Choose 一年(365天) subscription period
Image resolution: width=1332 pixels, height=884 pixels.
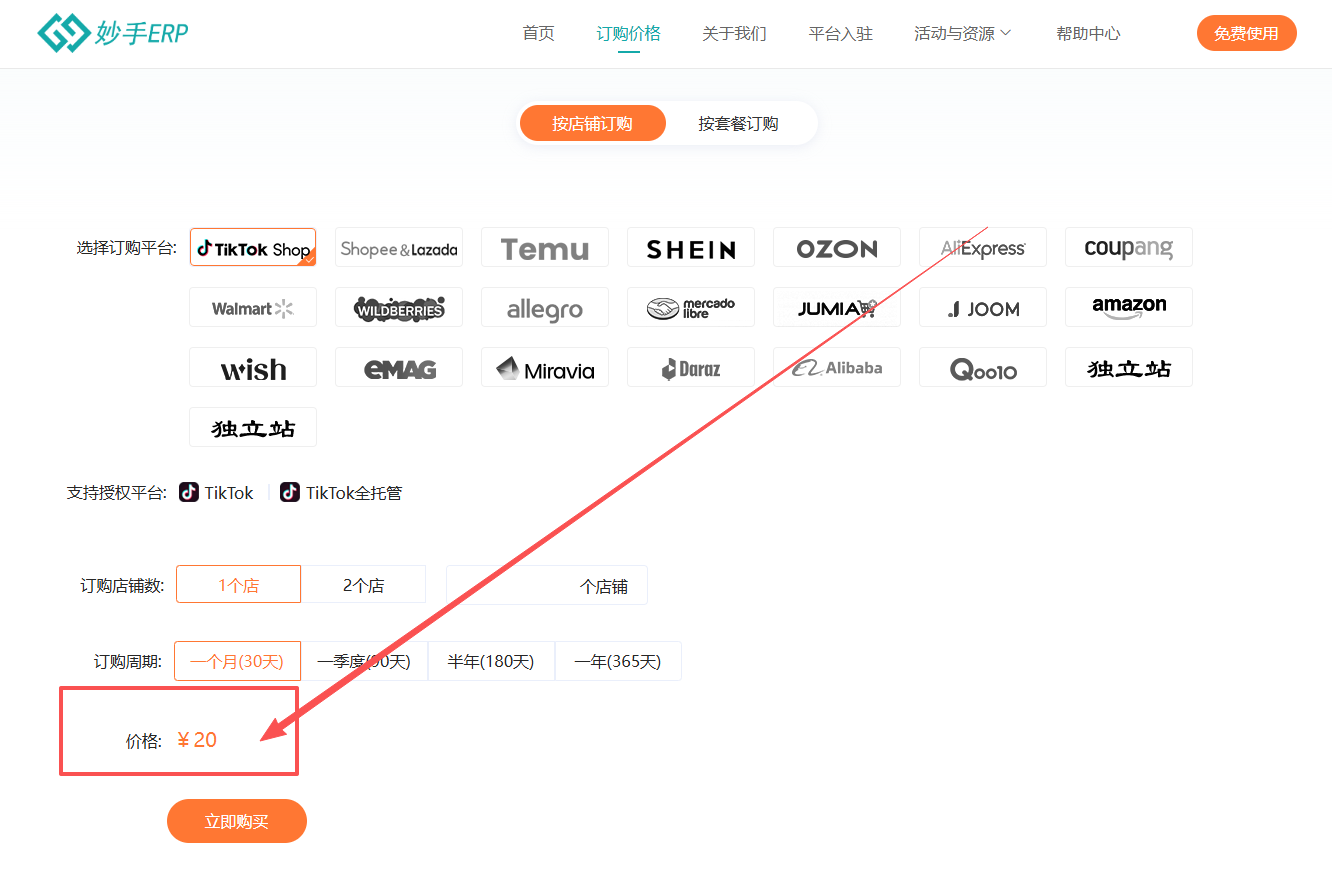tap(617, 661)
